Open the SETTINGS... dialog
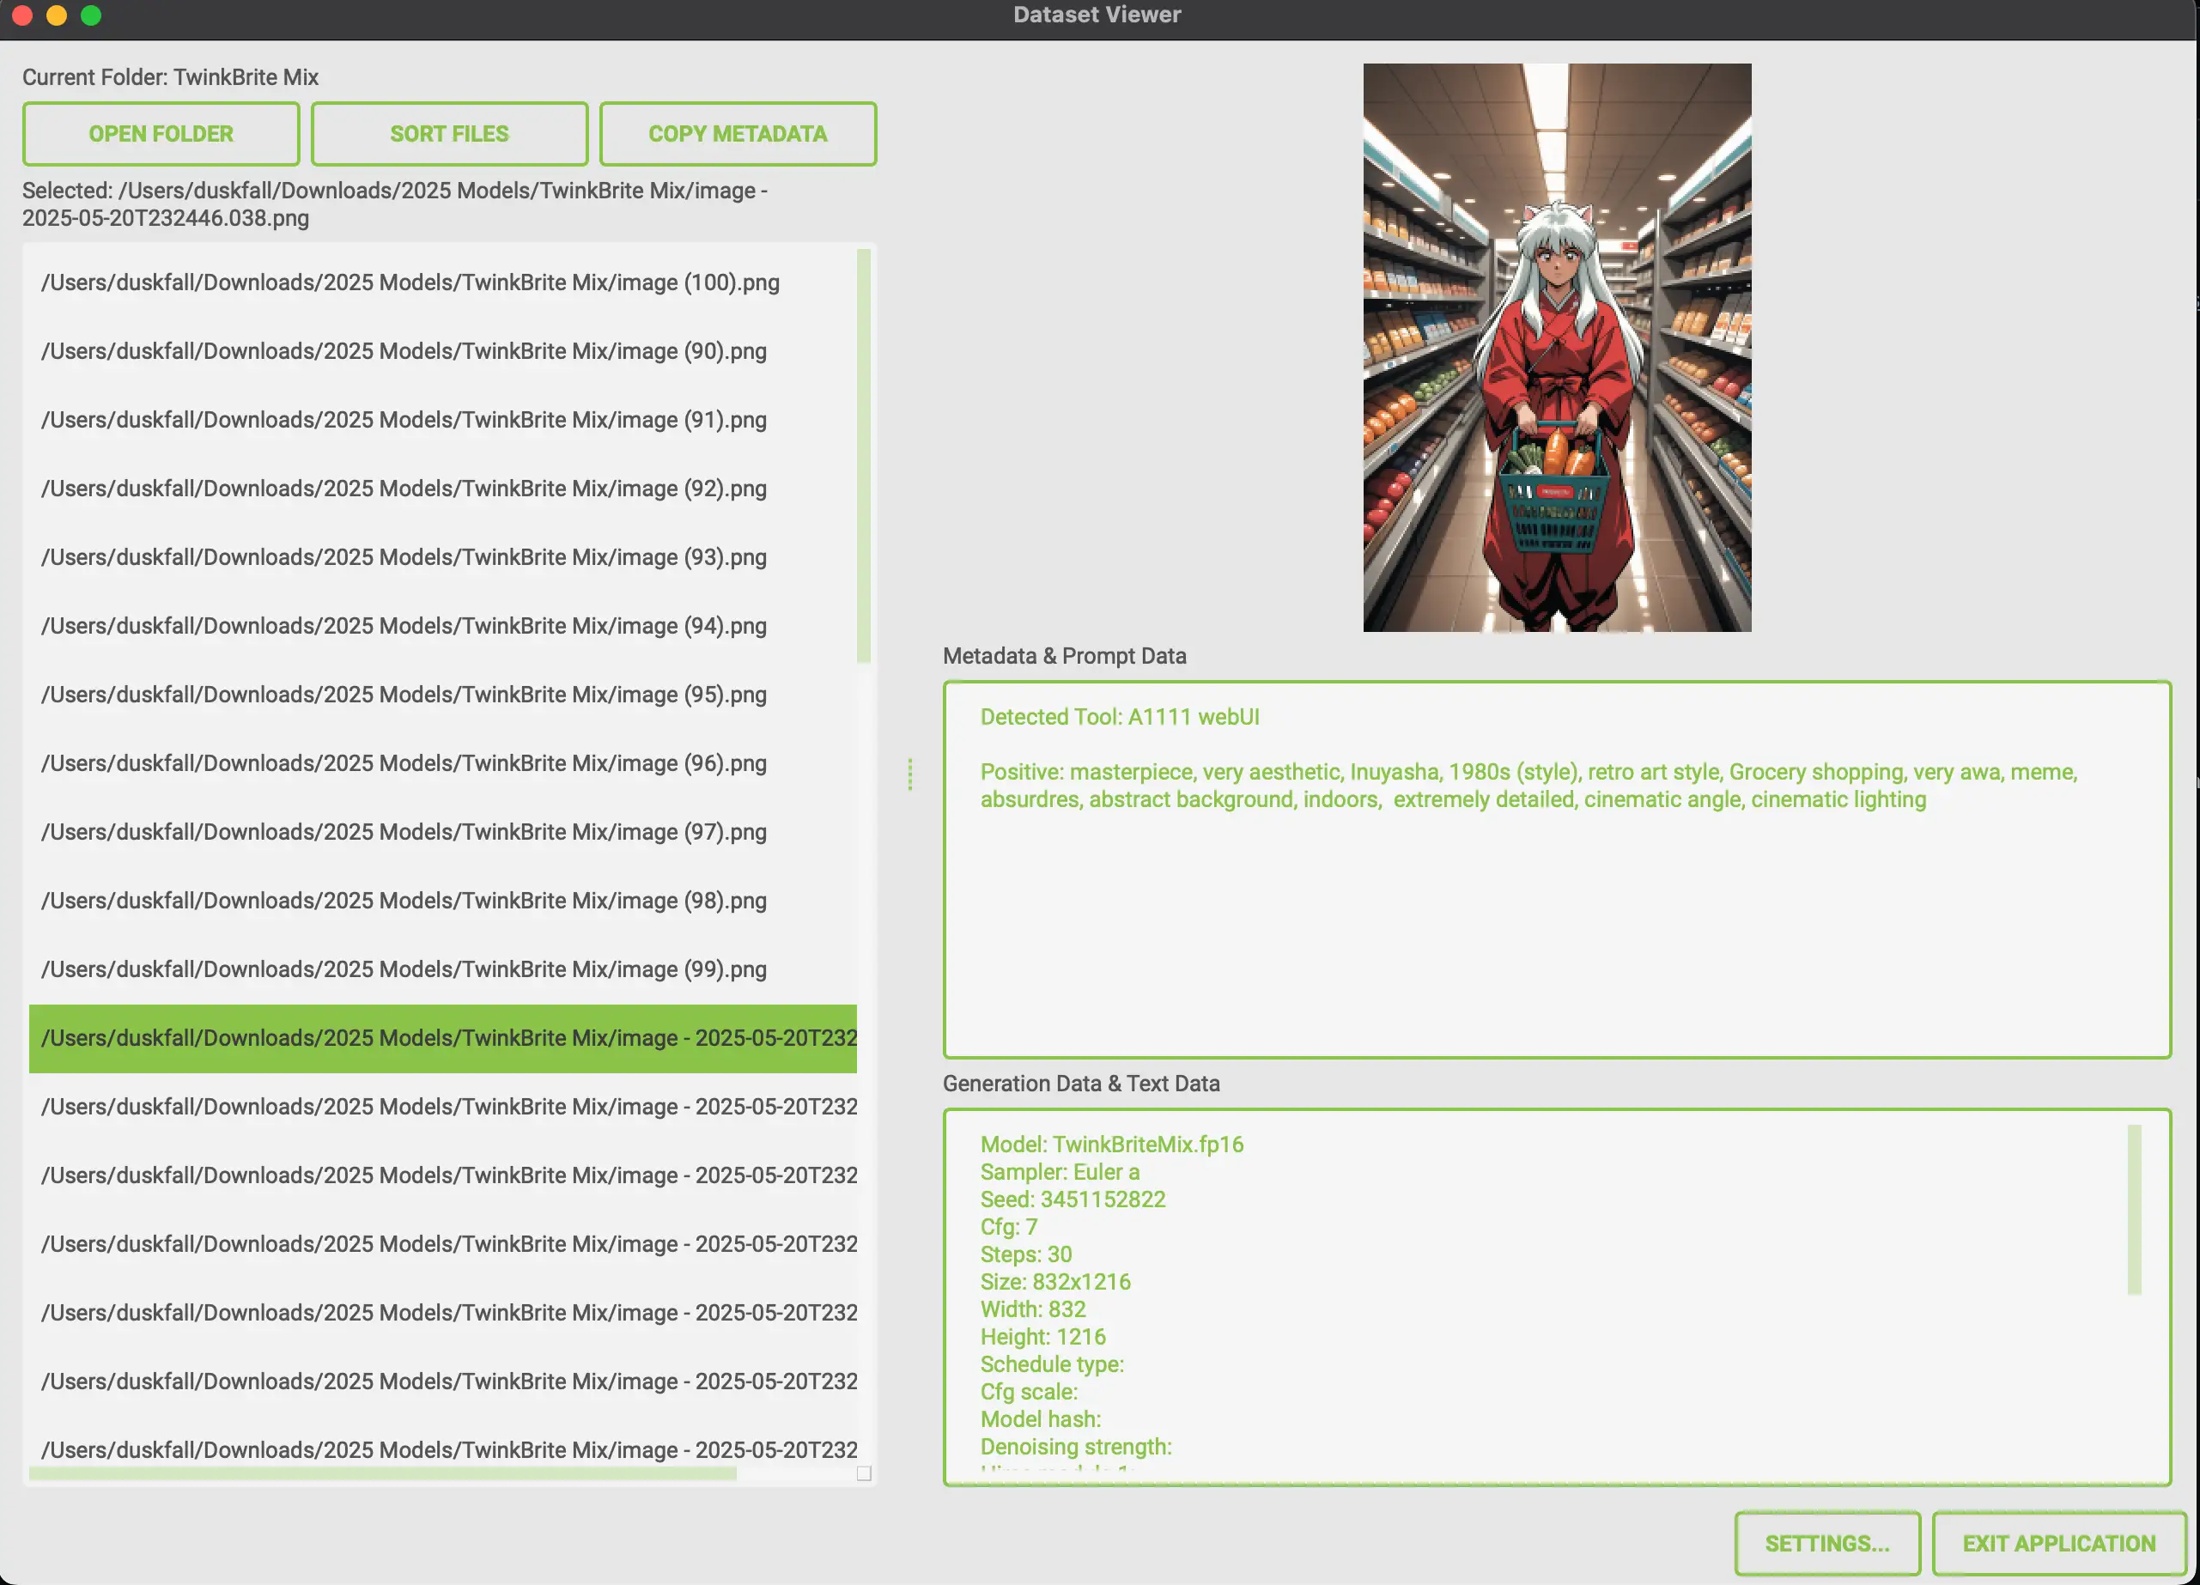 pyautogui.click(x=1827, y=1543)
